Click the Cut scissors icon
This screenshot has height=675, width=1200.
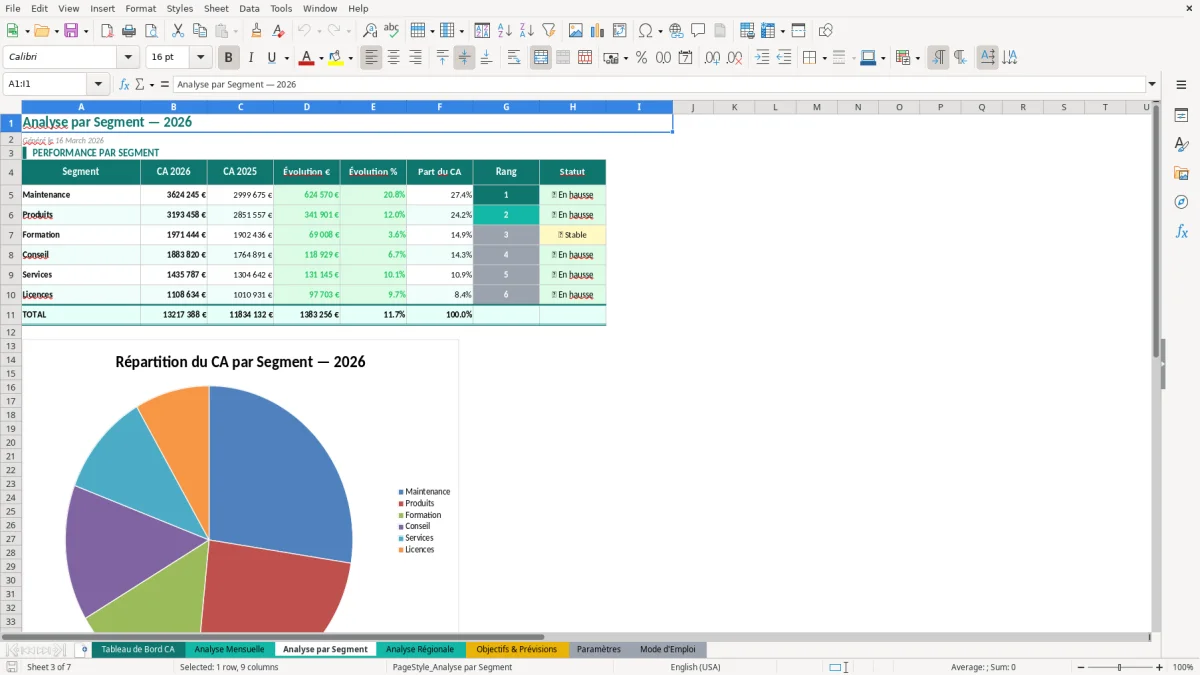coord(178,31)
